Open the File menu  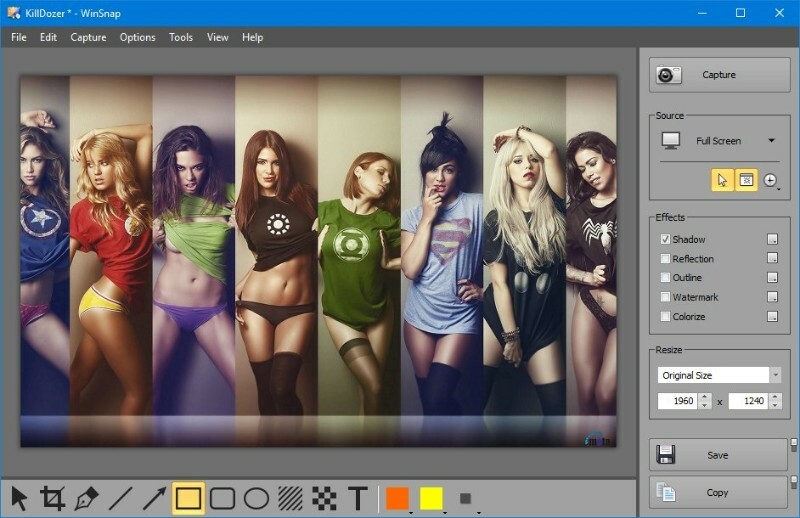[x=18, y=37]
